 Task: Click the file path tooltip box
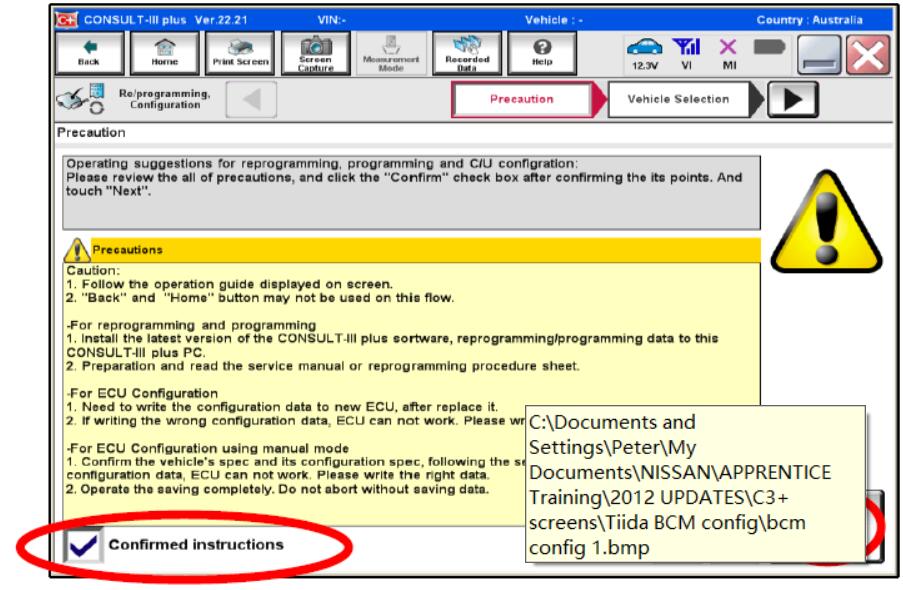[696, 484]
